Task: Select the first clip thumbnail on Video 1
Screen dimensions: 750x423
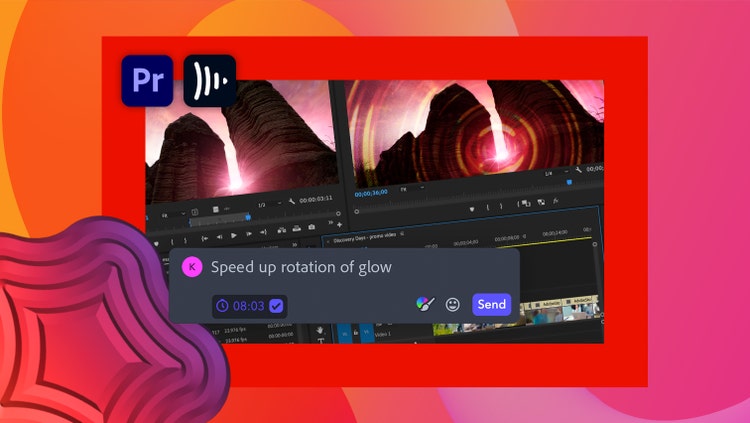Action: pos(447,329)
